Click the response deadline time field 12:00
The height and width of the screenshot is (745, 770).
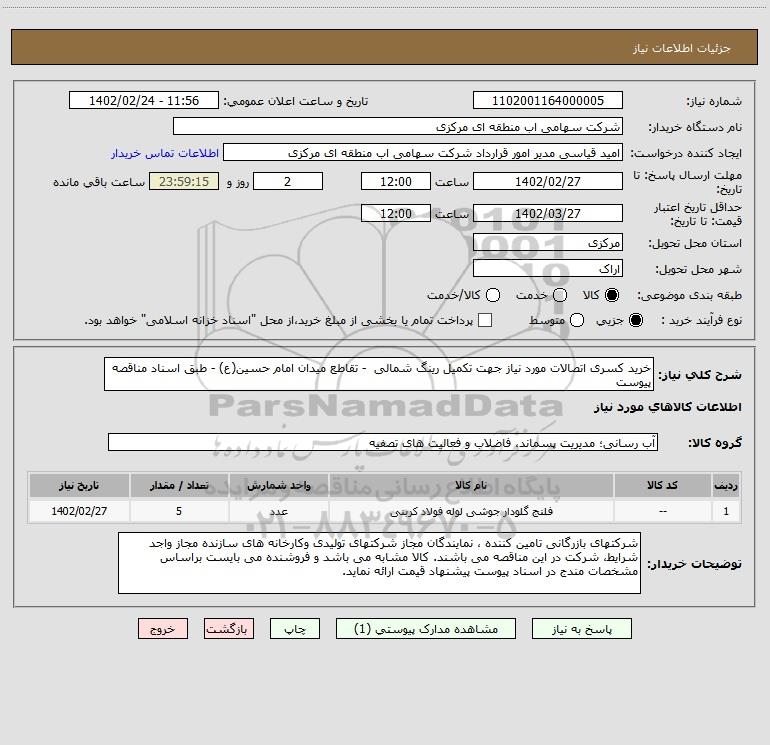tap(396, 181)
